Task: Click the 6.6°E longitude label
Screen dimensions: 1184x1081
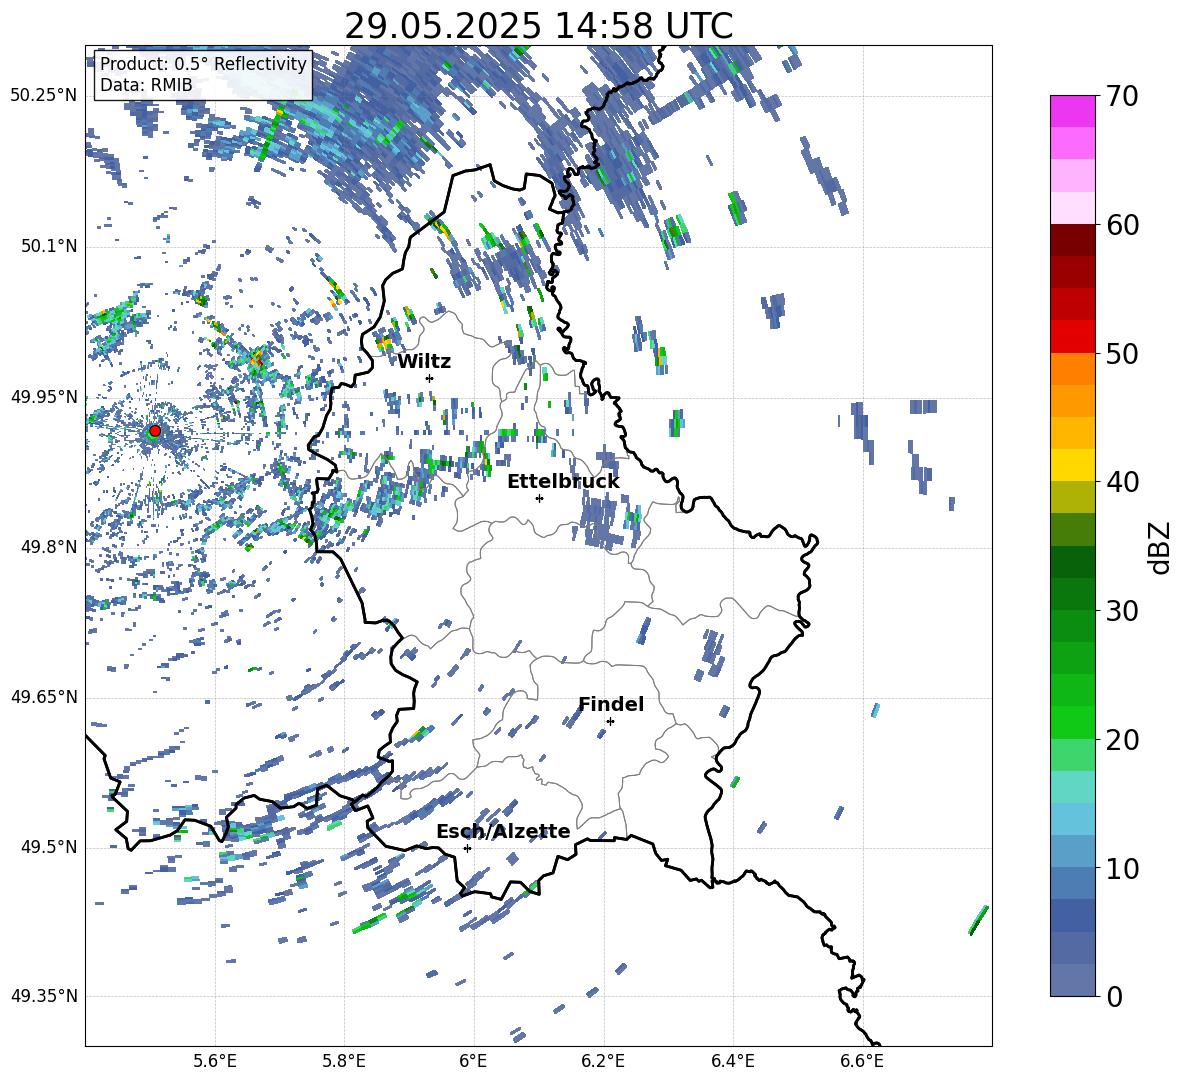Action: point(862,1062)
